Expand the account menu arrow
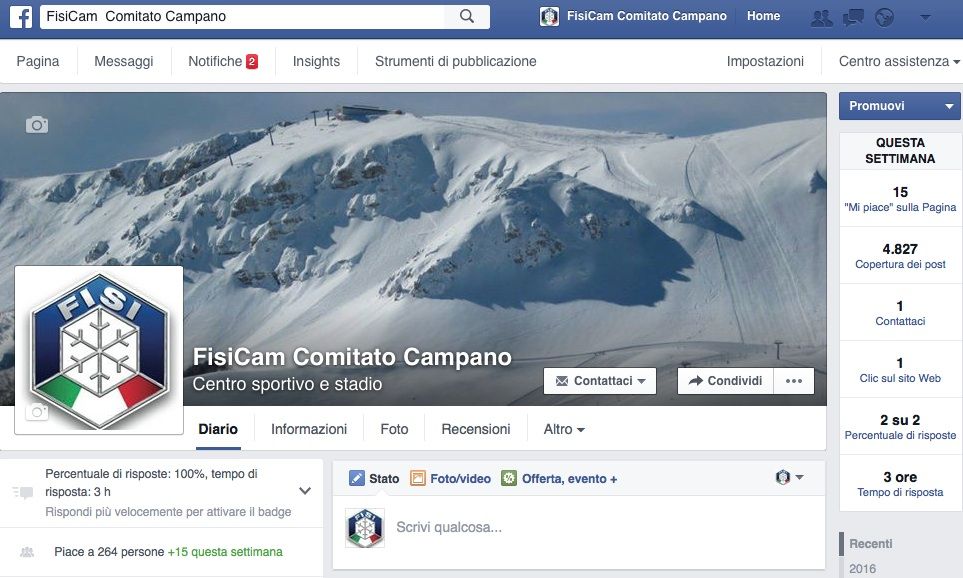The width and height of the screenshot is (963, 578). pos(925,18)
